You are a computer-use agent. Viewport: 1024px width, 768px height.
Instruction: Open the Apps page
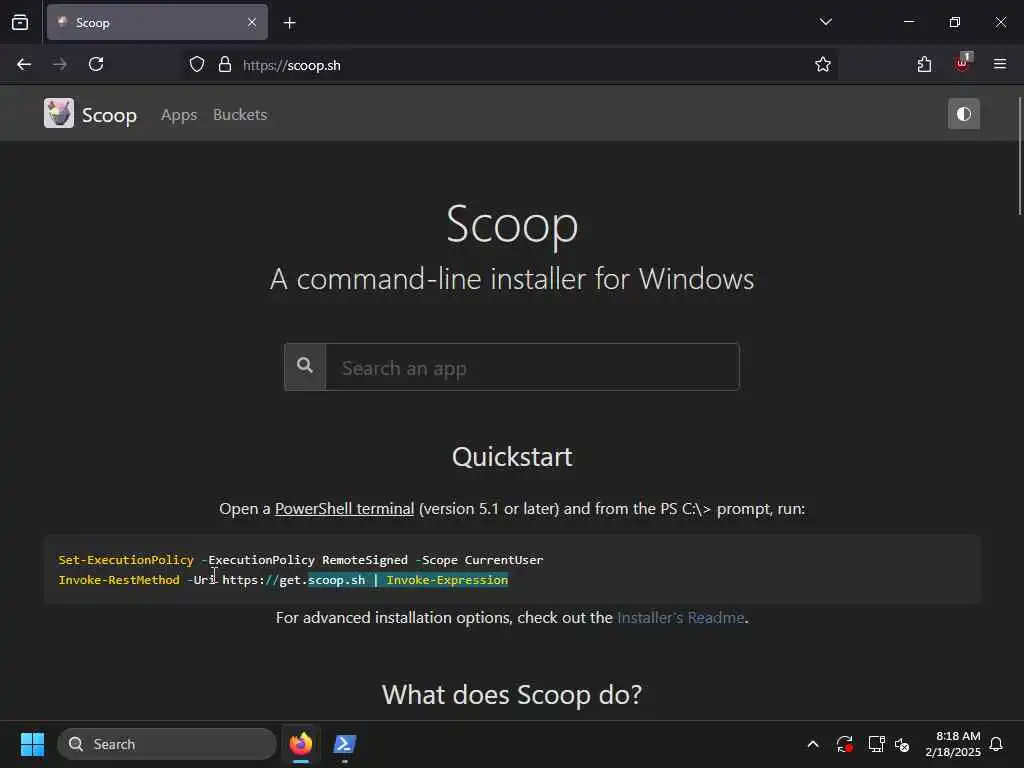pos(179,115)
